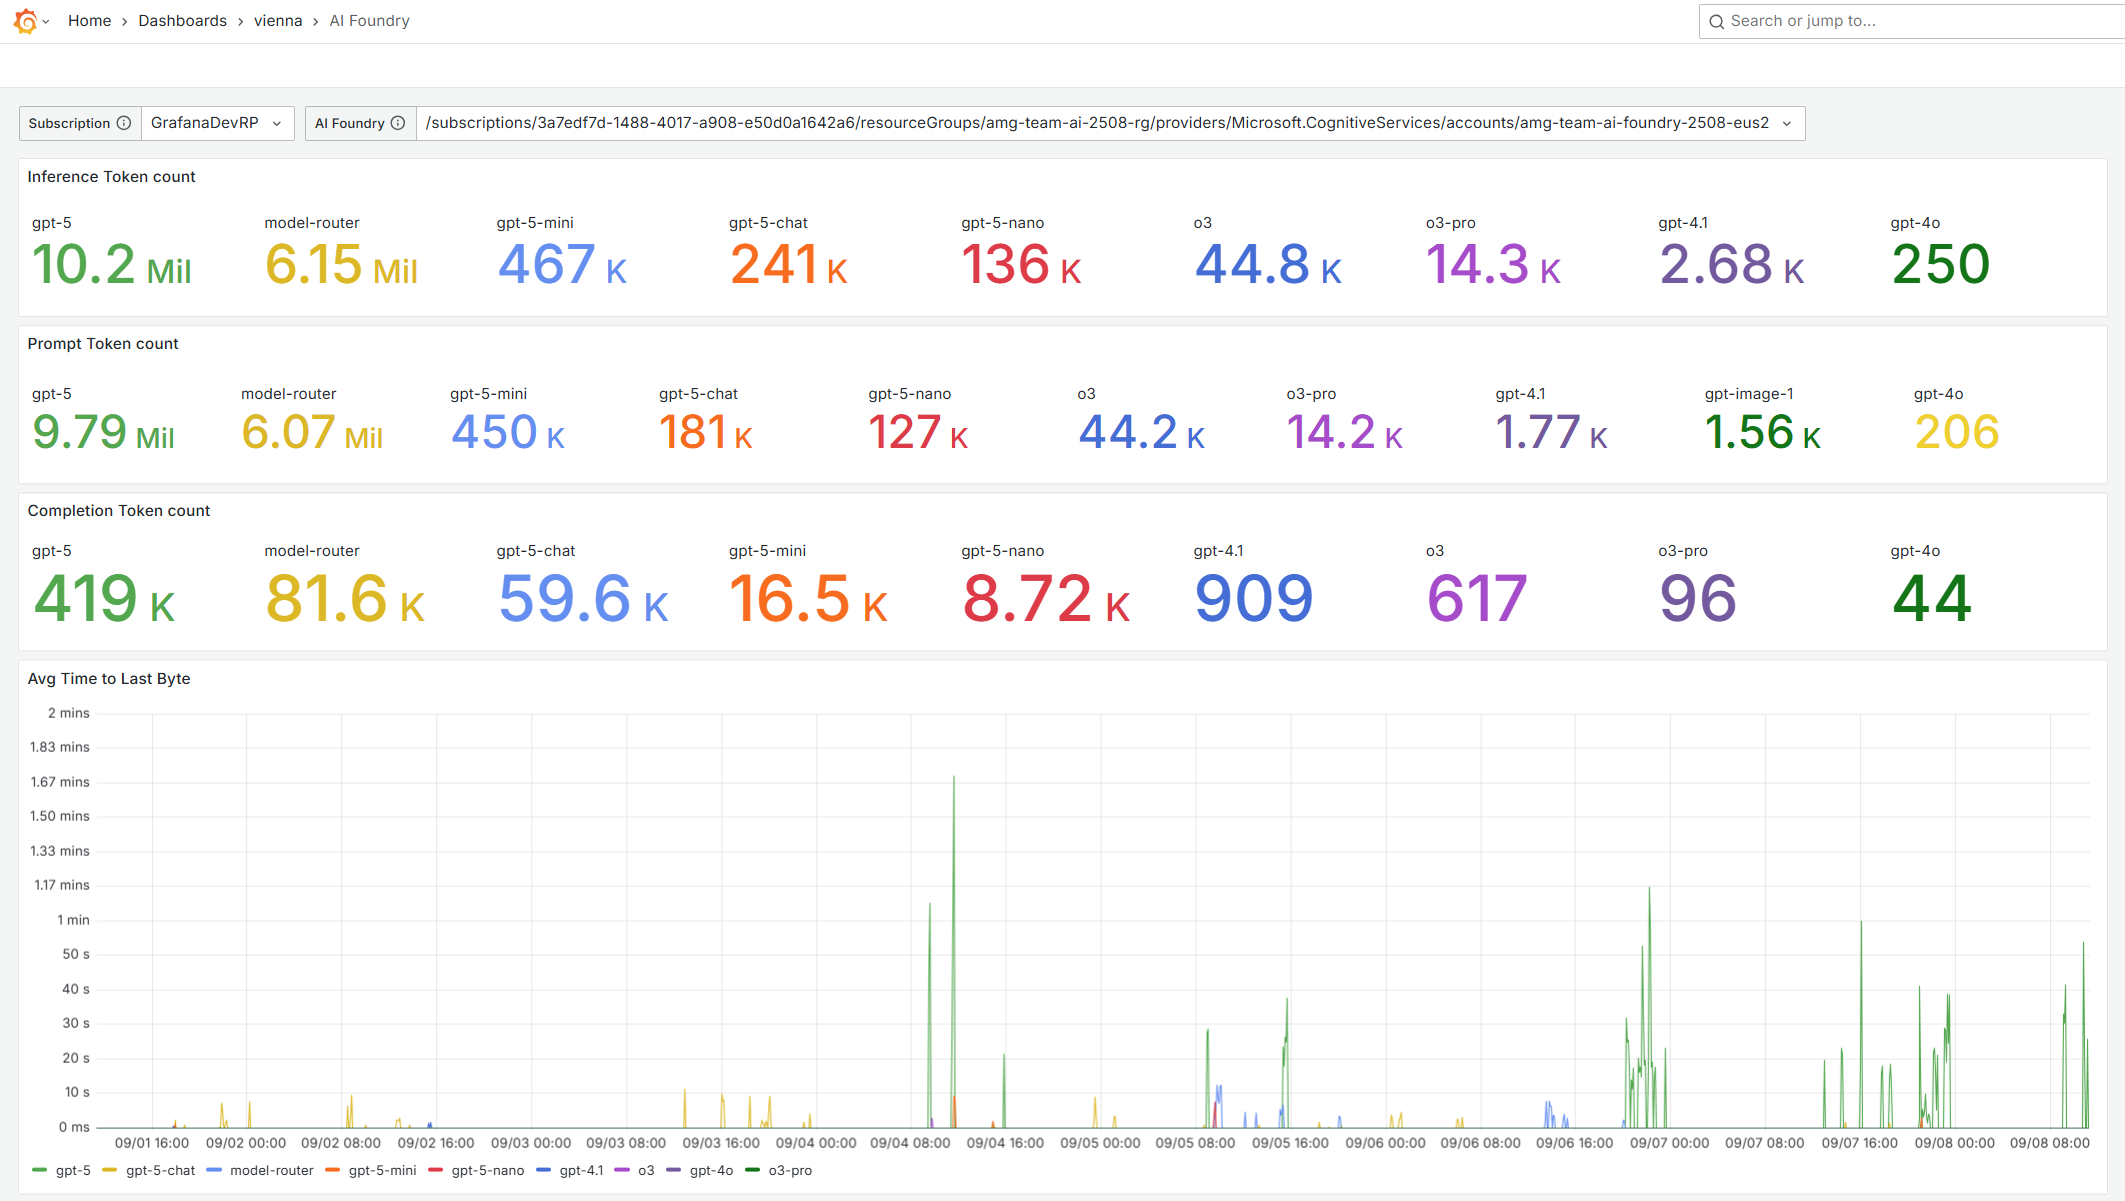The image size is (2125, 1201).
Task: Open the Dashboards breadcrumb link
Action: (x=182, y=21)
